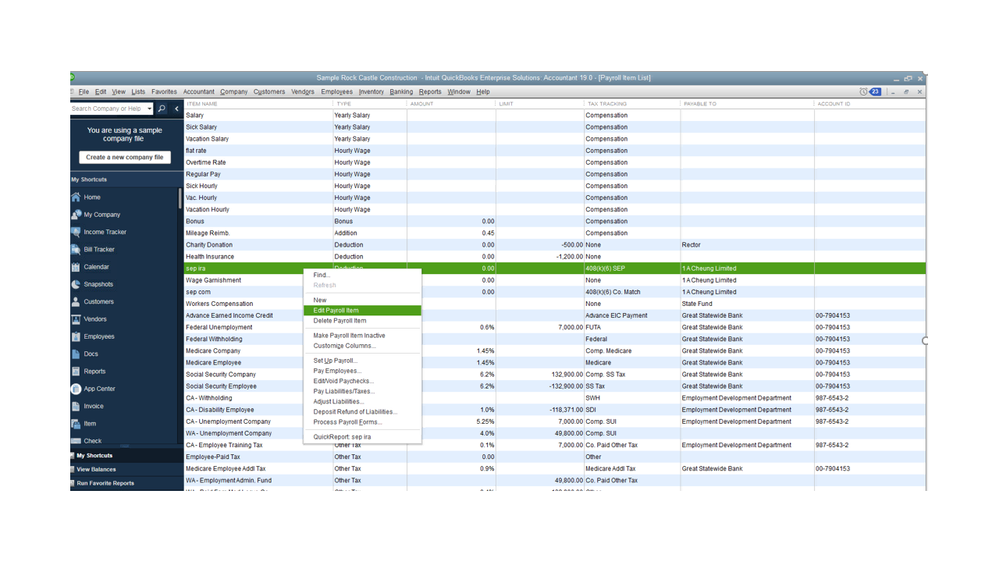This screenshot has height=562, width=999.
Task: Open Vendors shortcut icon
Action: (x=76, y=319)
